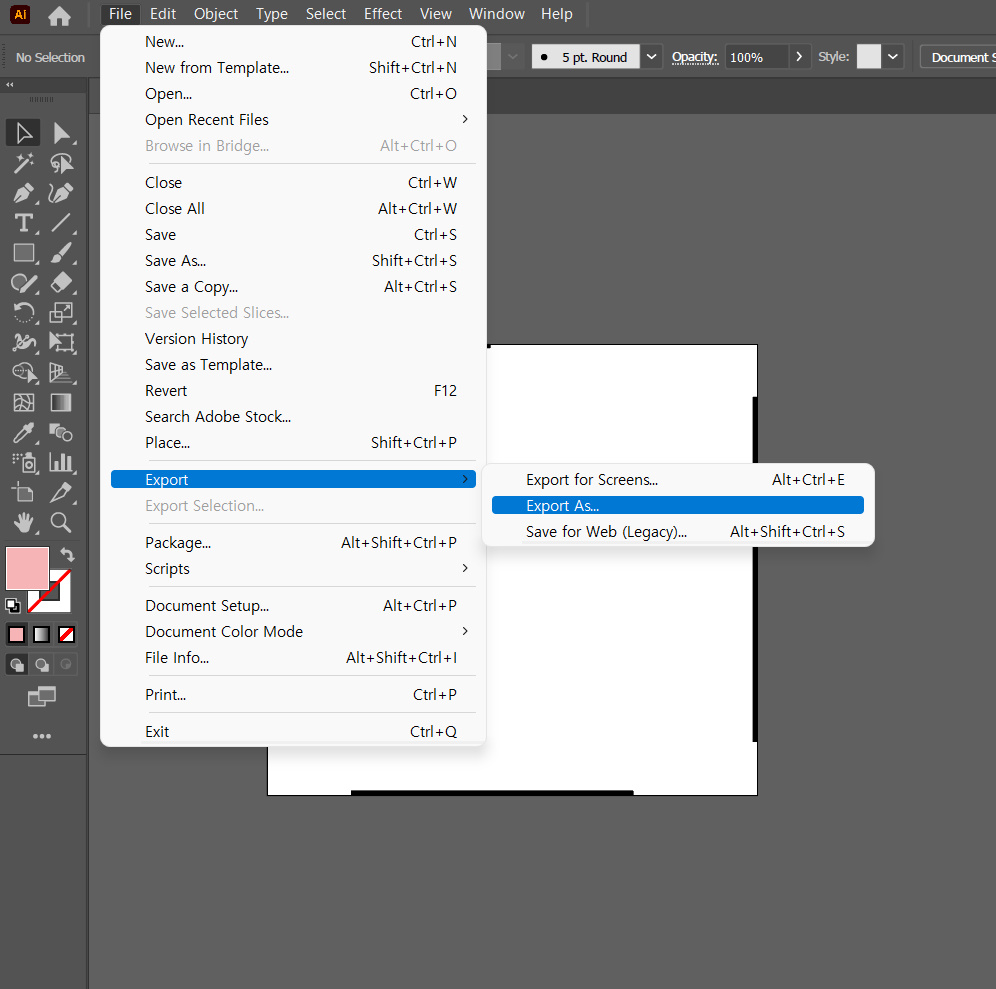Click Change Screen Mode icon
Screen dimensions: 996x989
point(42,697)
